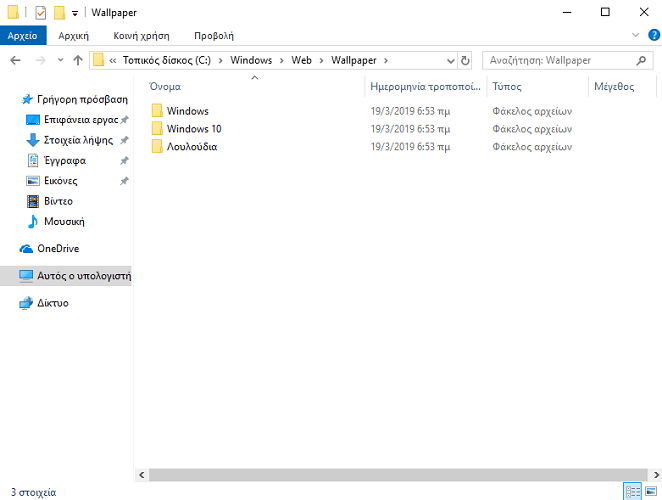Screen dimensions: 662x500
Task: Open OneDrive in navigation pane
Action: pyautogui.click(x=58, y=248)
